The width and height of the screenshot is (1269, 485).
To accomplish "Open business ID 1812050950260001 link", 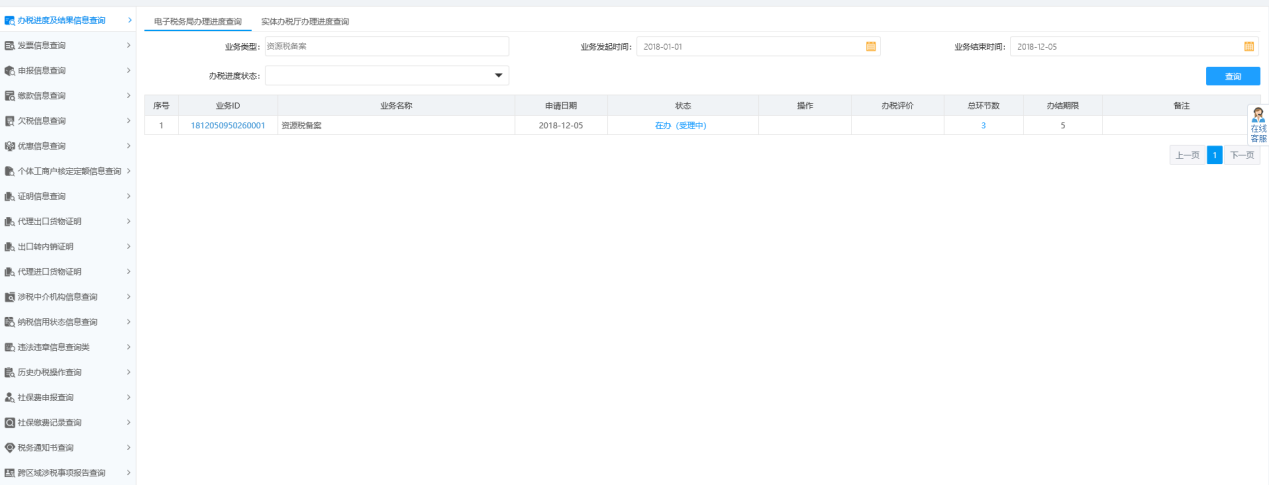I will pyautogui.click(x=228, y=125).
